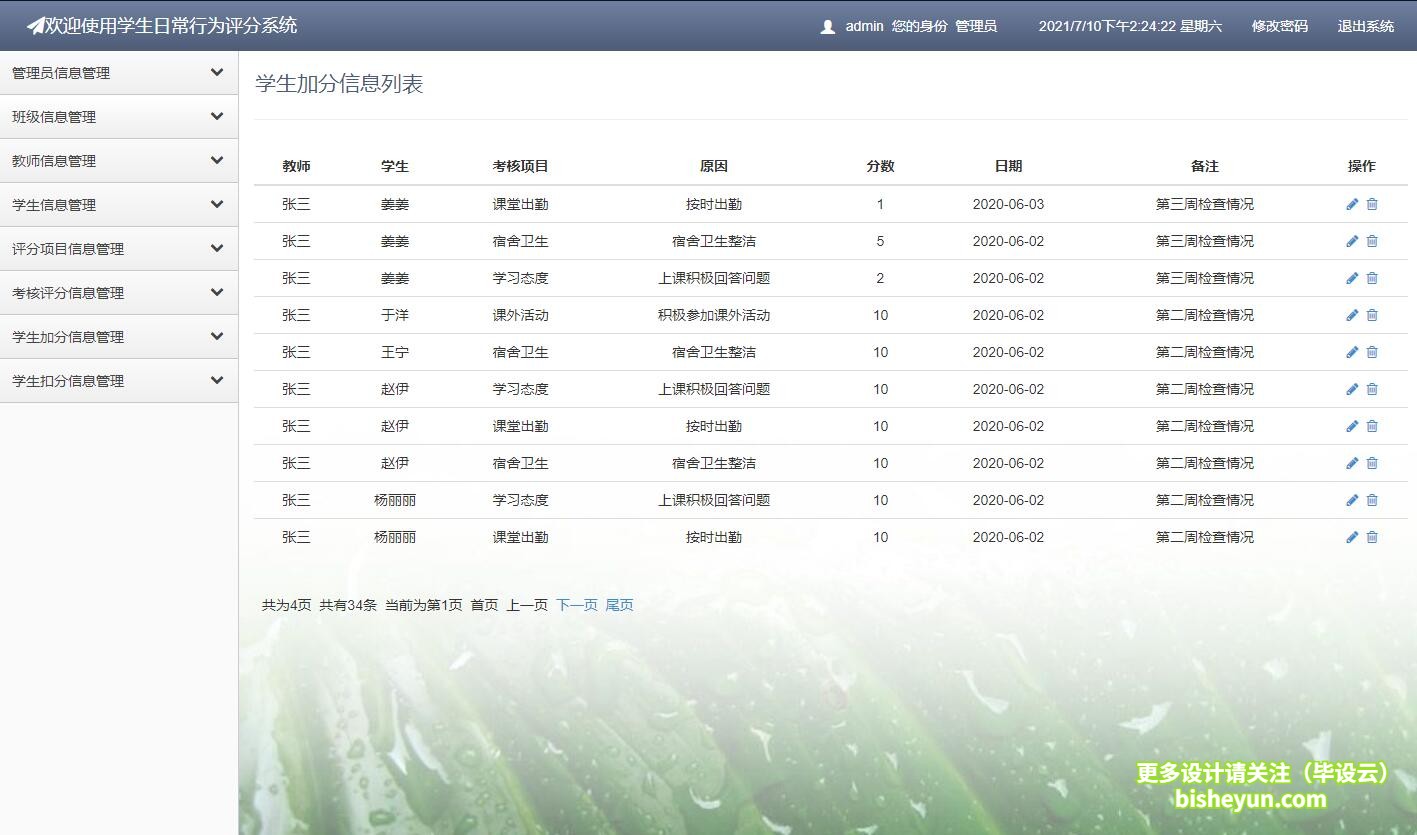The height and width of the screenshot is (835, 1417).
Task: Delete the 赵伊 课堂出勤 record
Action: click(1372, 426)
